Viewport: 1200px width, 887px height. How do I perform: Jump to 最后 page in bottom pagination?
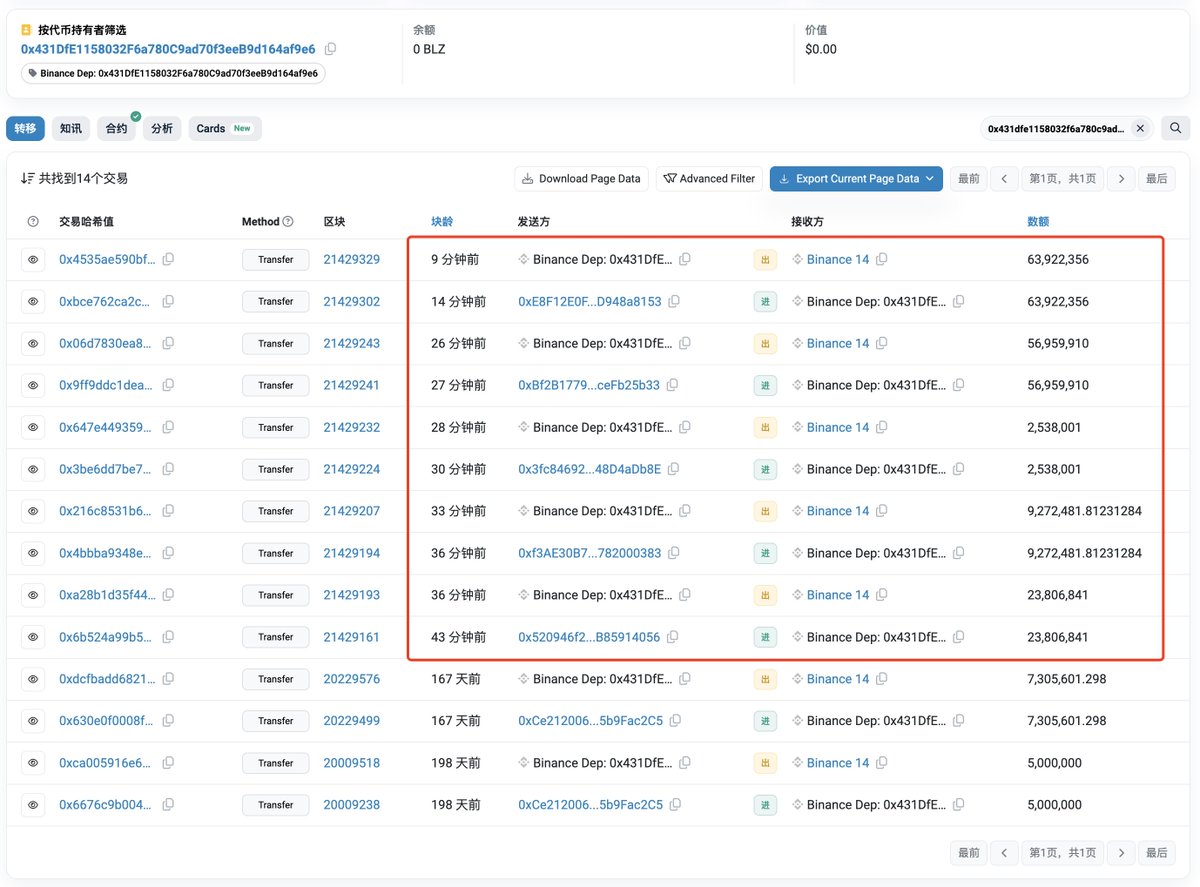coord(1156,852)
